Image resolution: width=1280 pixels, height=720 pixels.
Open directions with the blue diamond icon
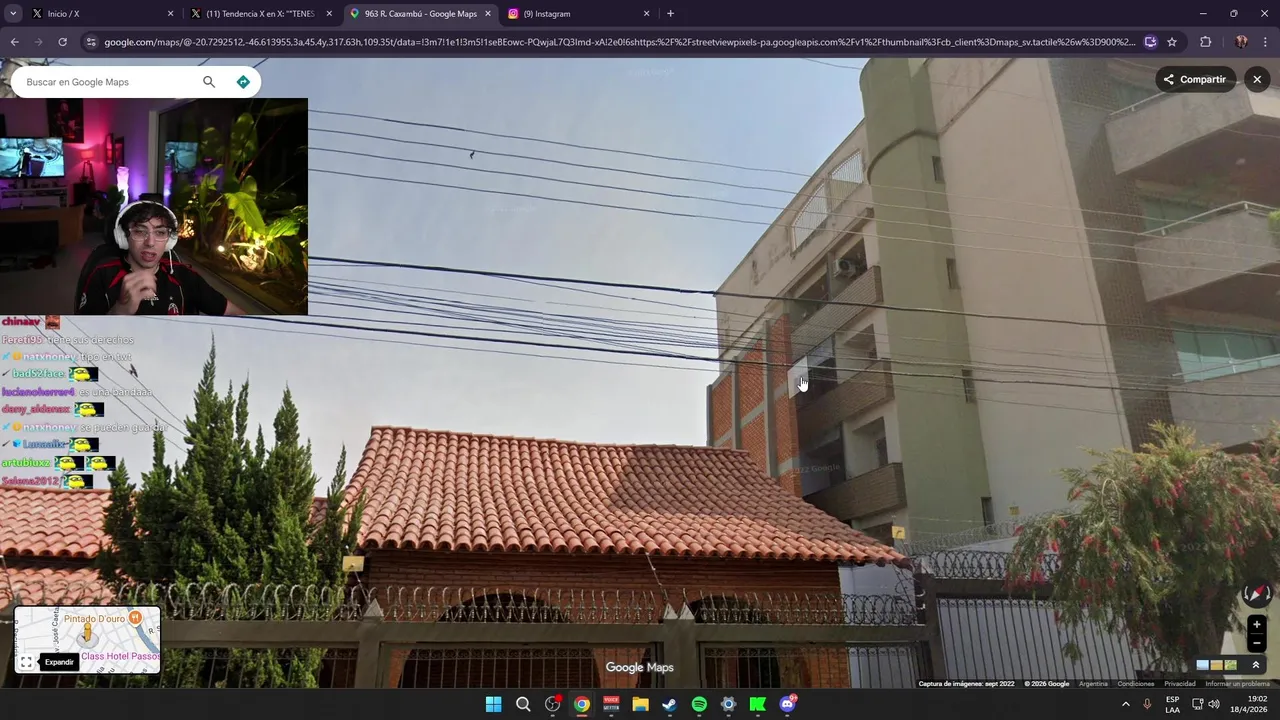[243, 82]
